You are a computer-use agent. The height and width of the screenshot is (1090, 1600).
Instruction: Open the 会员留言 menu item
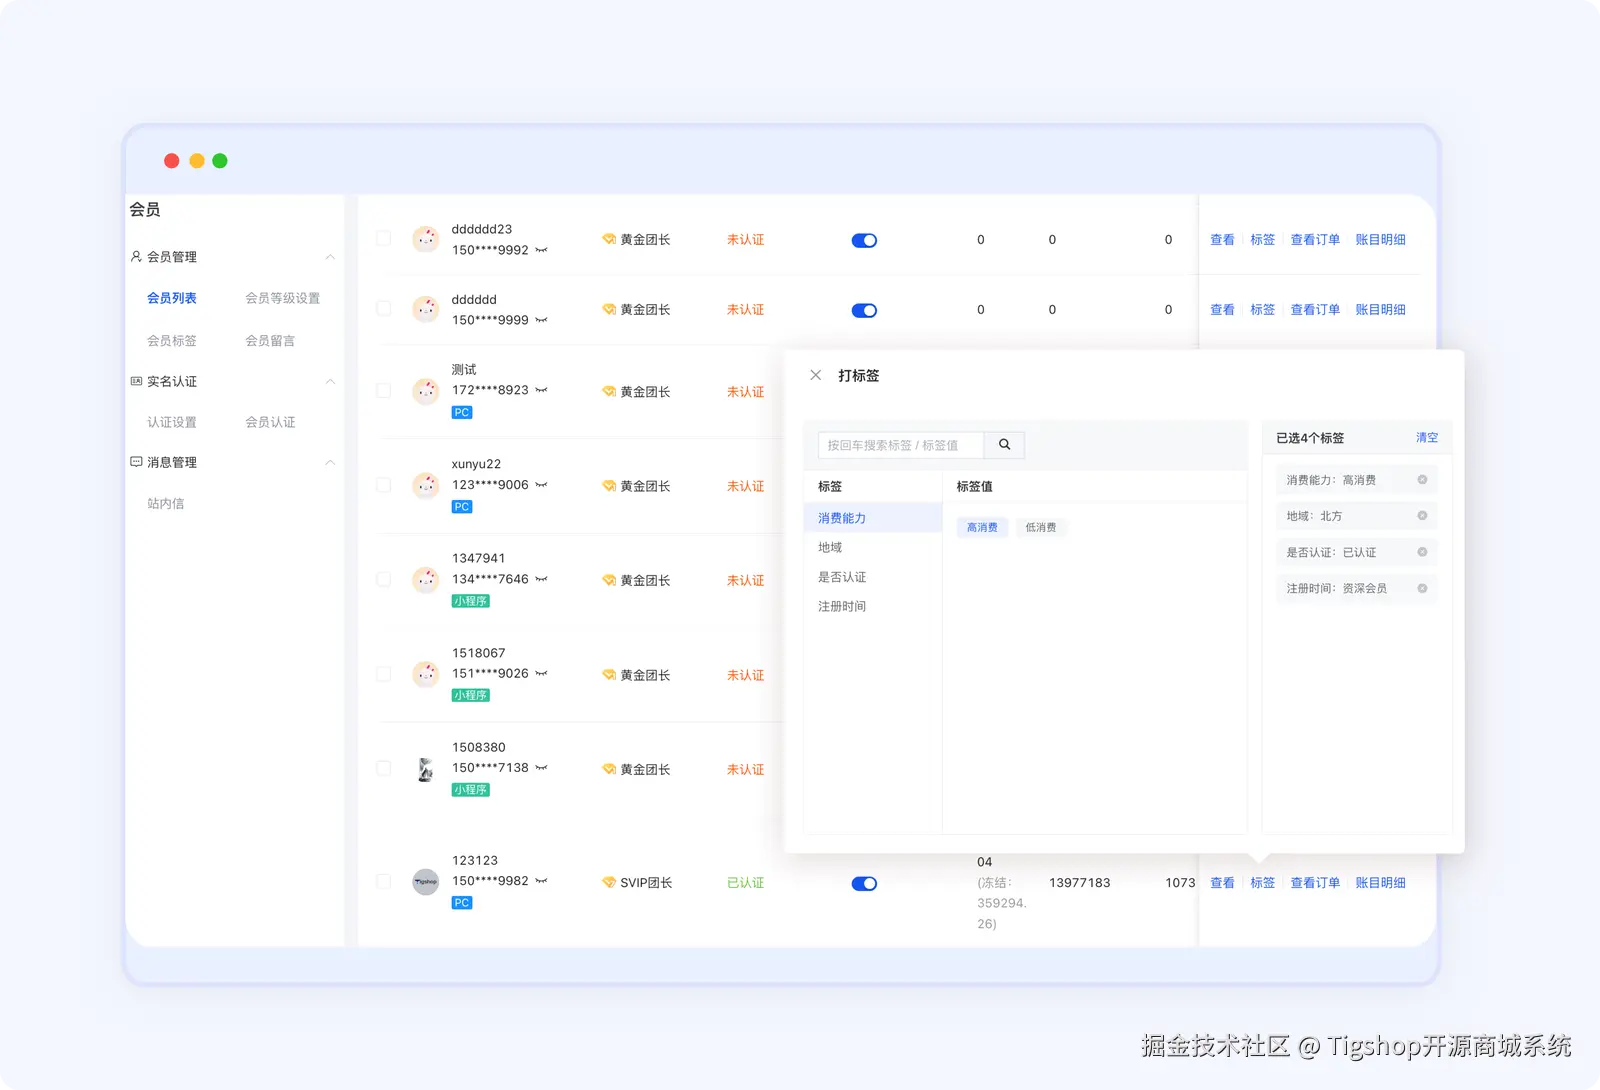pyautogui.click(x=270, y=341)
